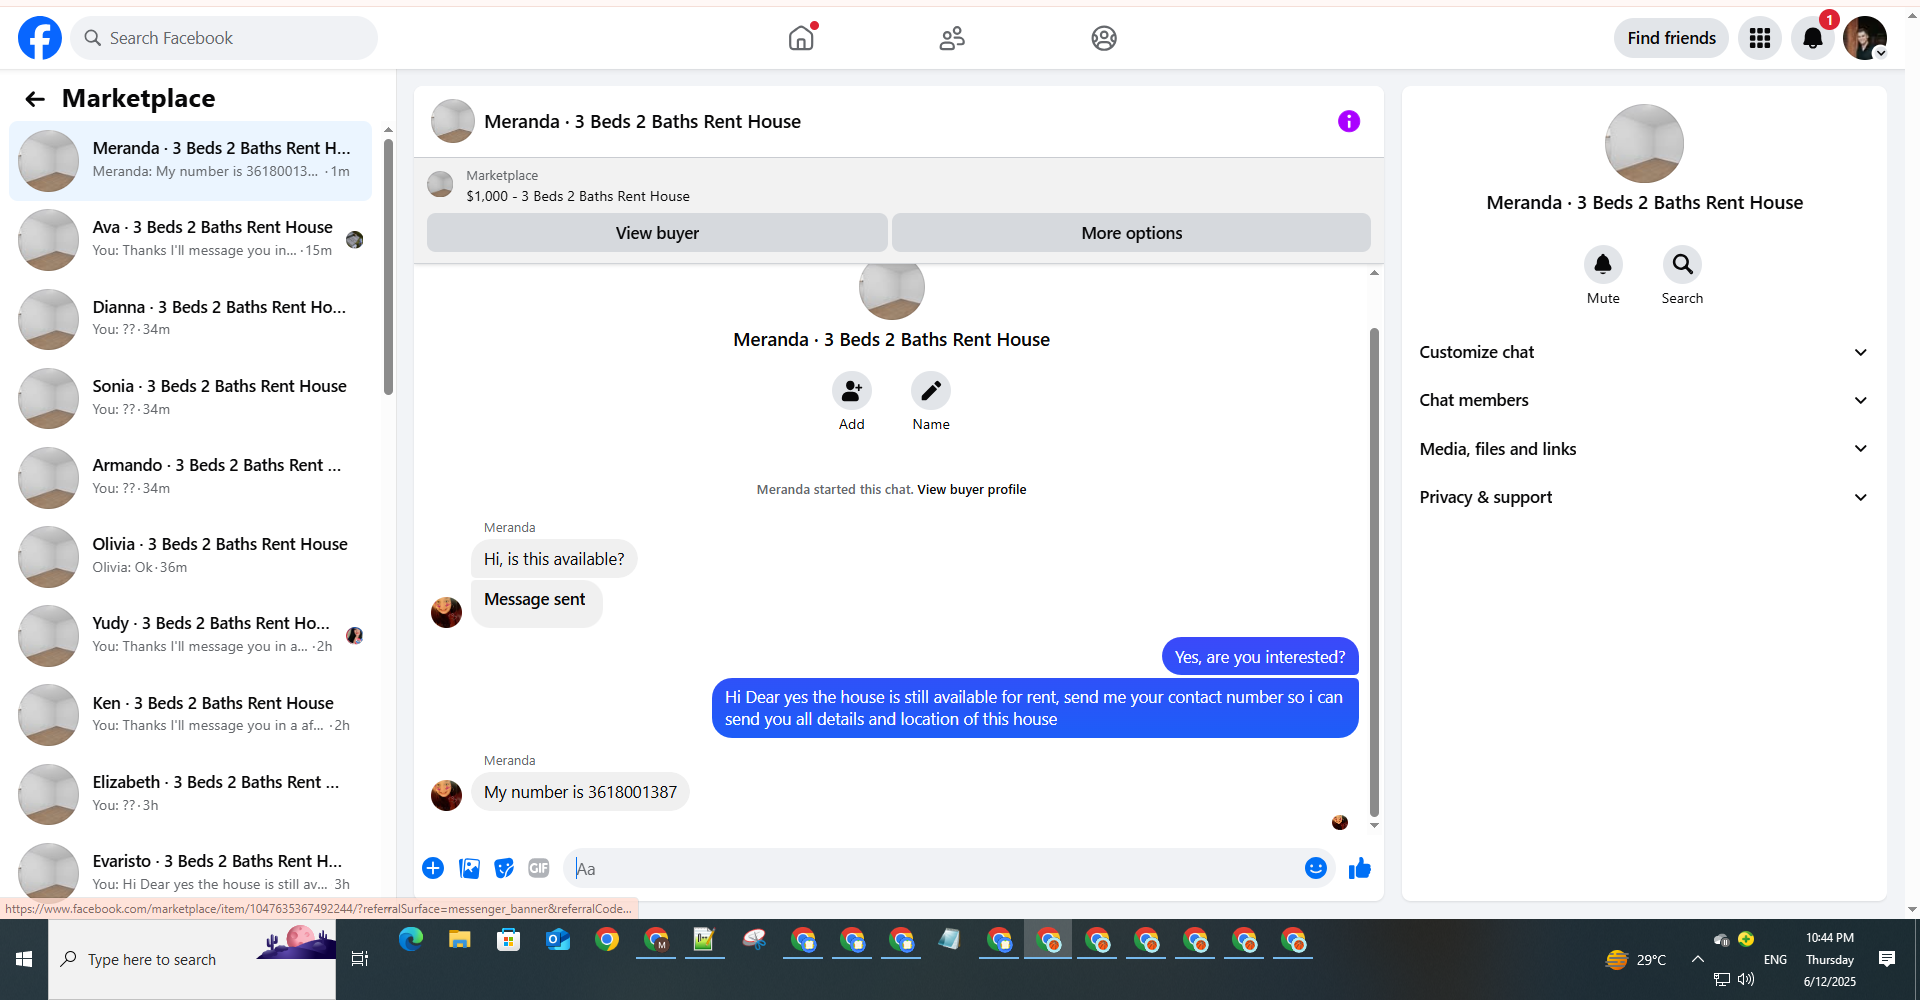
Task: Open Dianna conversation in list
Action: [x=191, y=318]
